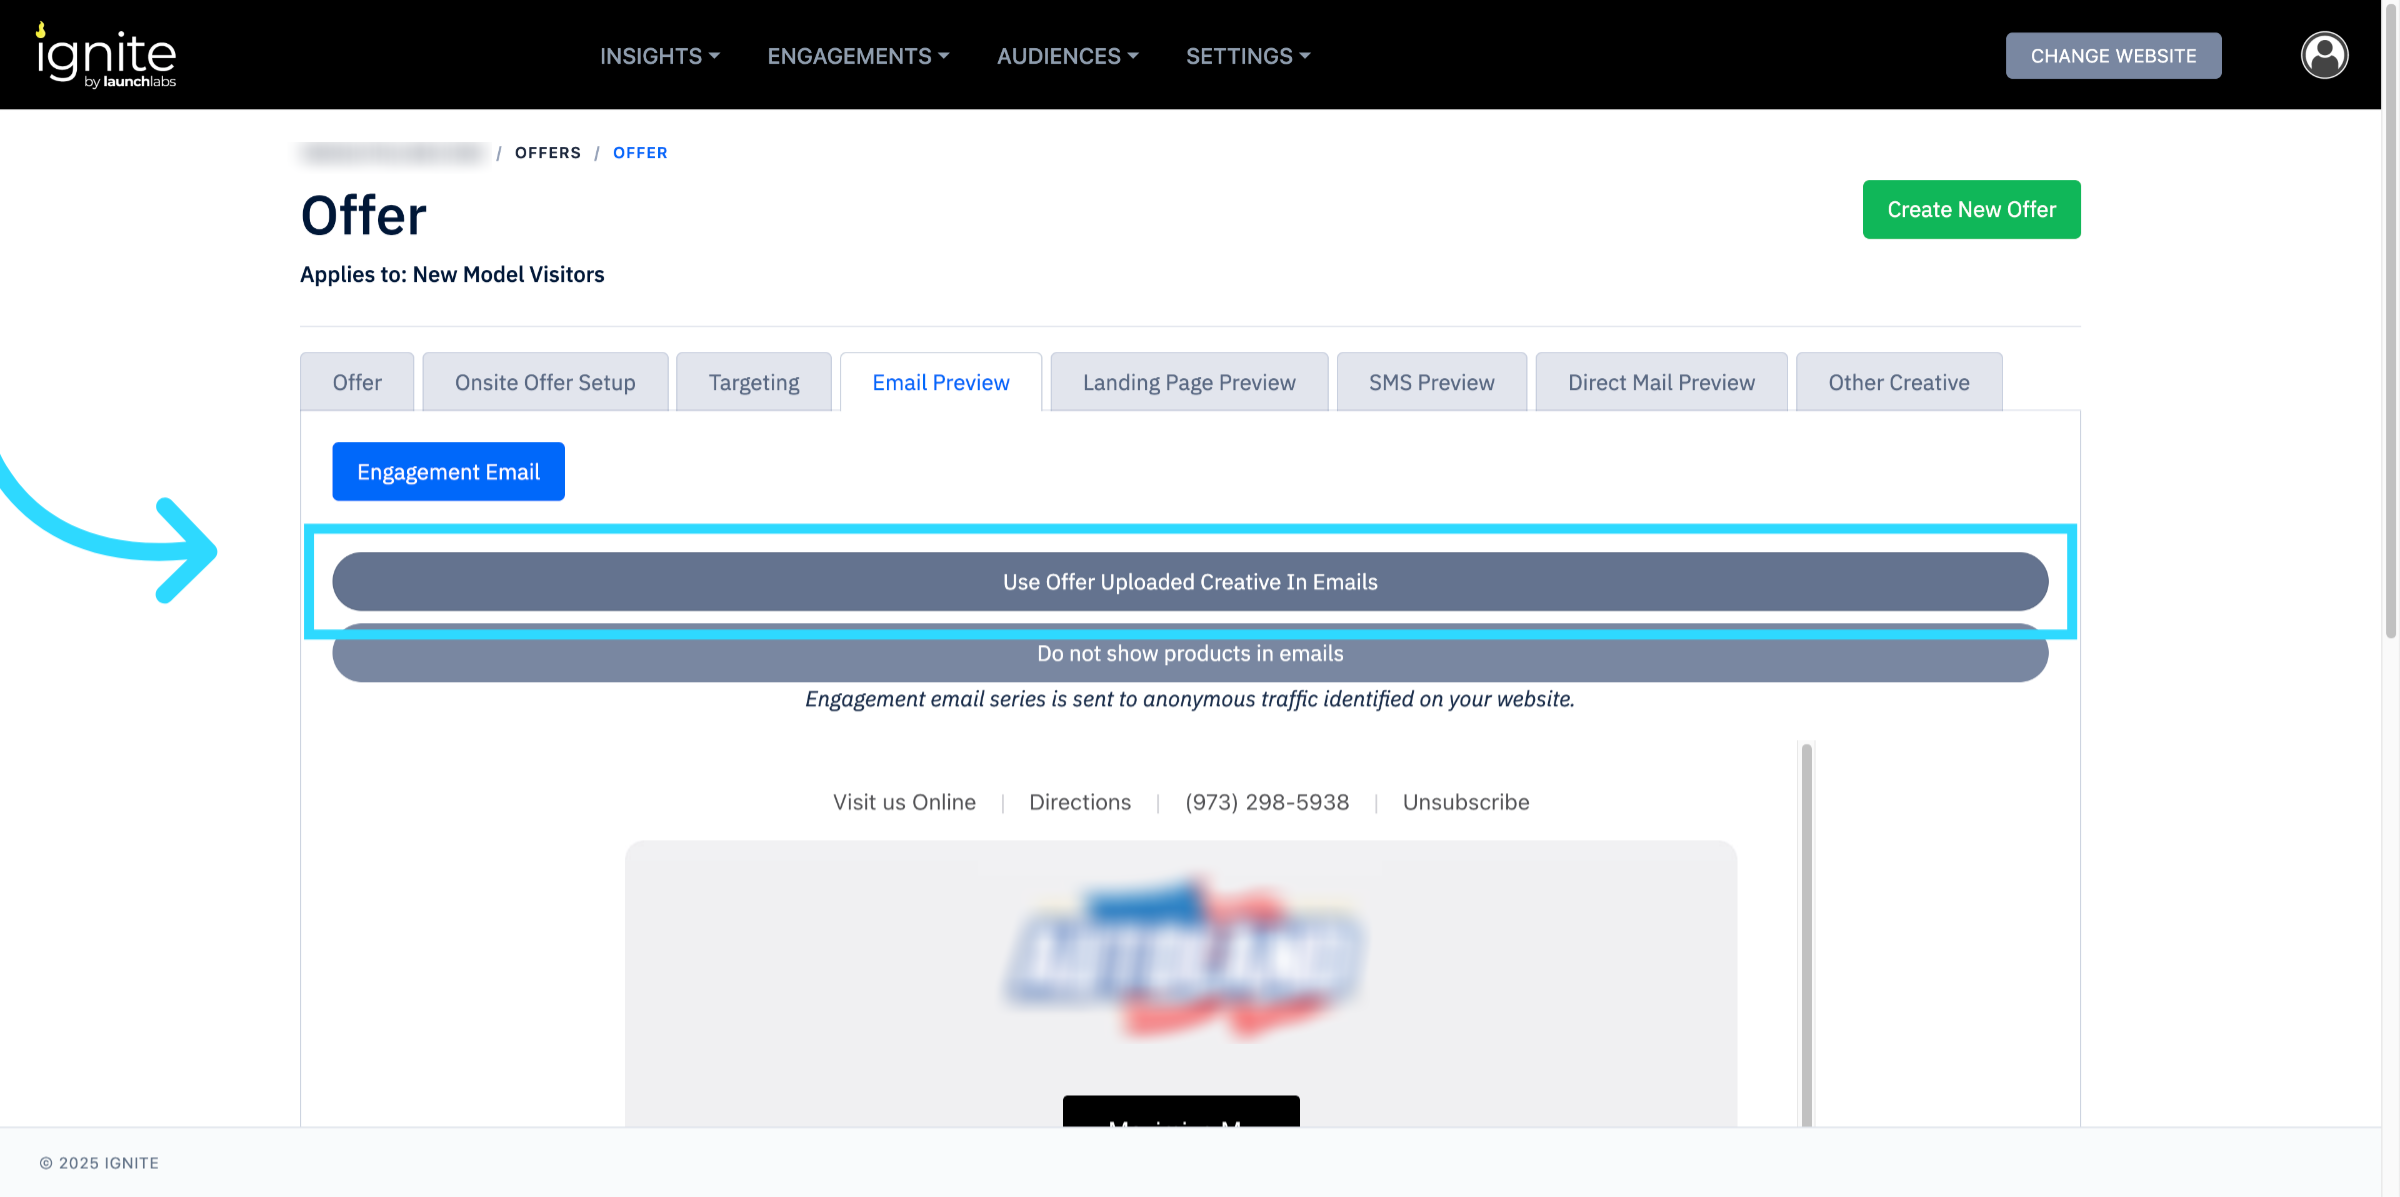Switch to Landing Page Preview tab
Viewport: 2400px width, 1197px height.
coord(1188,383)
